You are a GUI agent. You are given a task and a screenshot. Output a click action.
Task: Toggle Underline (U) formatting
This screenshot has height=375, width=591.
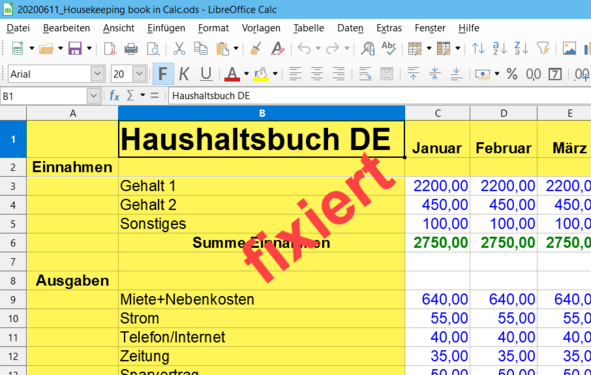coord(206,74)
